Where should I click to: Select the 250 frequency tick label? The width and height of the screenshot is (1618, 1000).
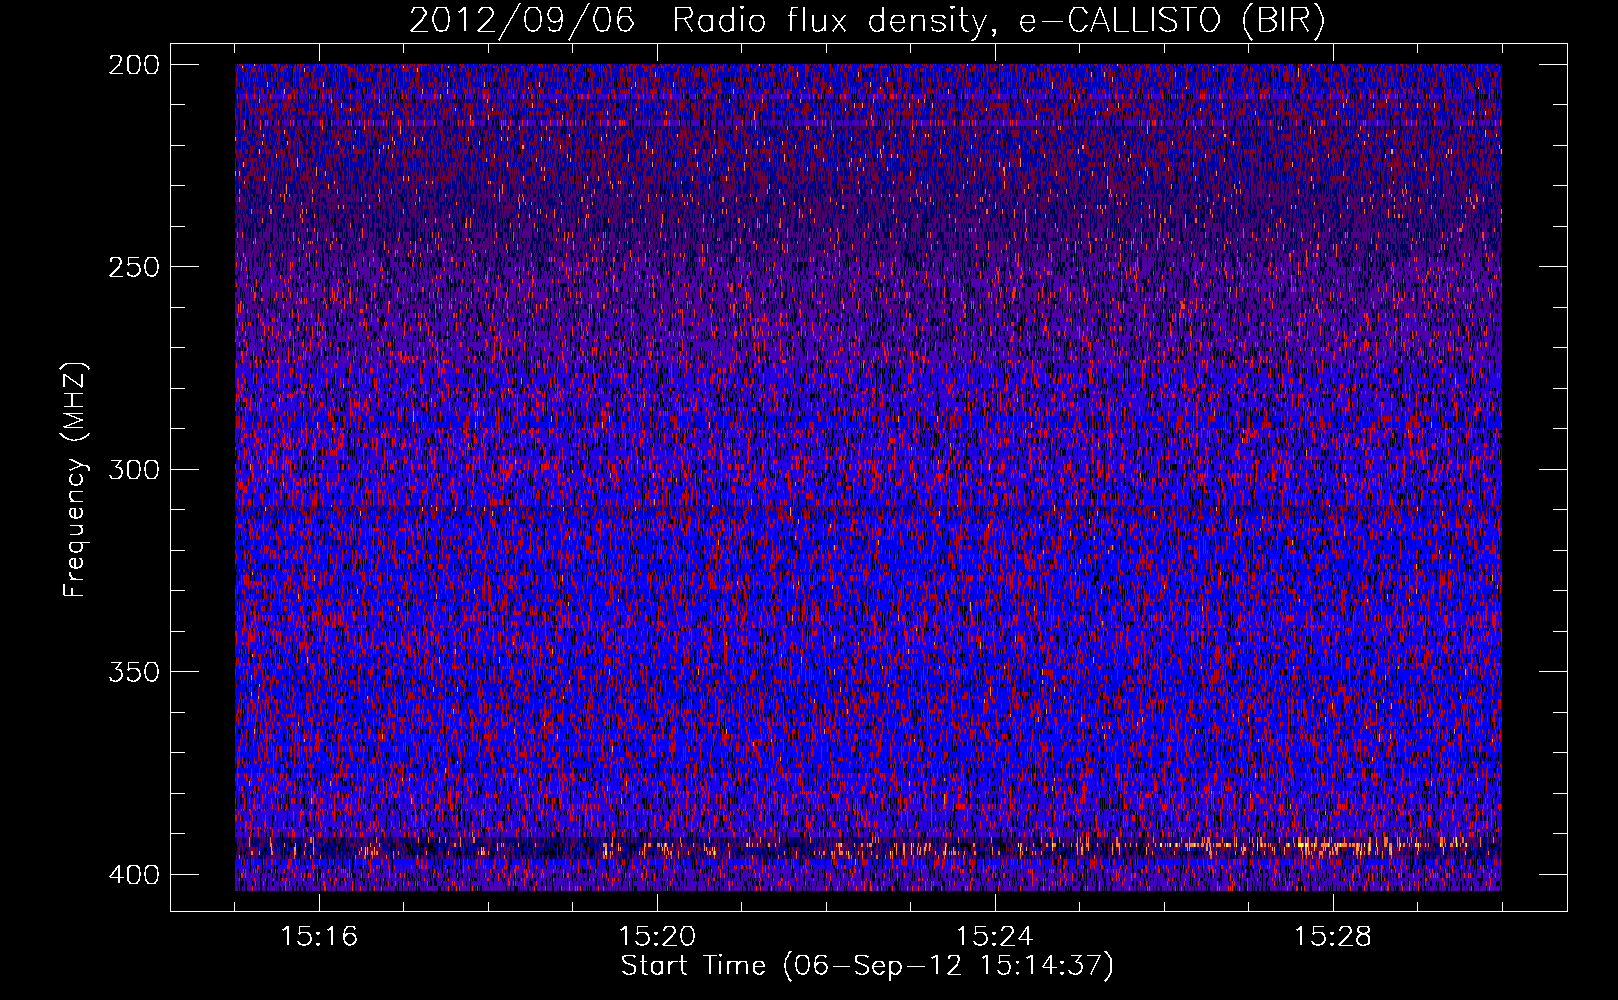coord(133,267)
